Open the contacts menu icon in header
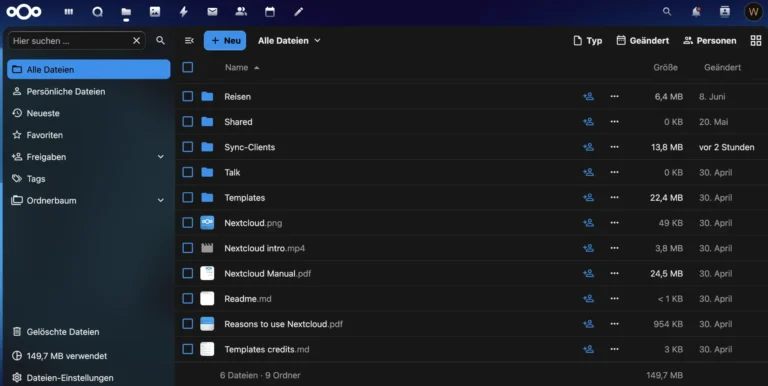 (724, 12)
